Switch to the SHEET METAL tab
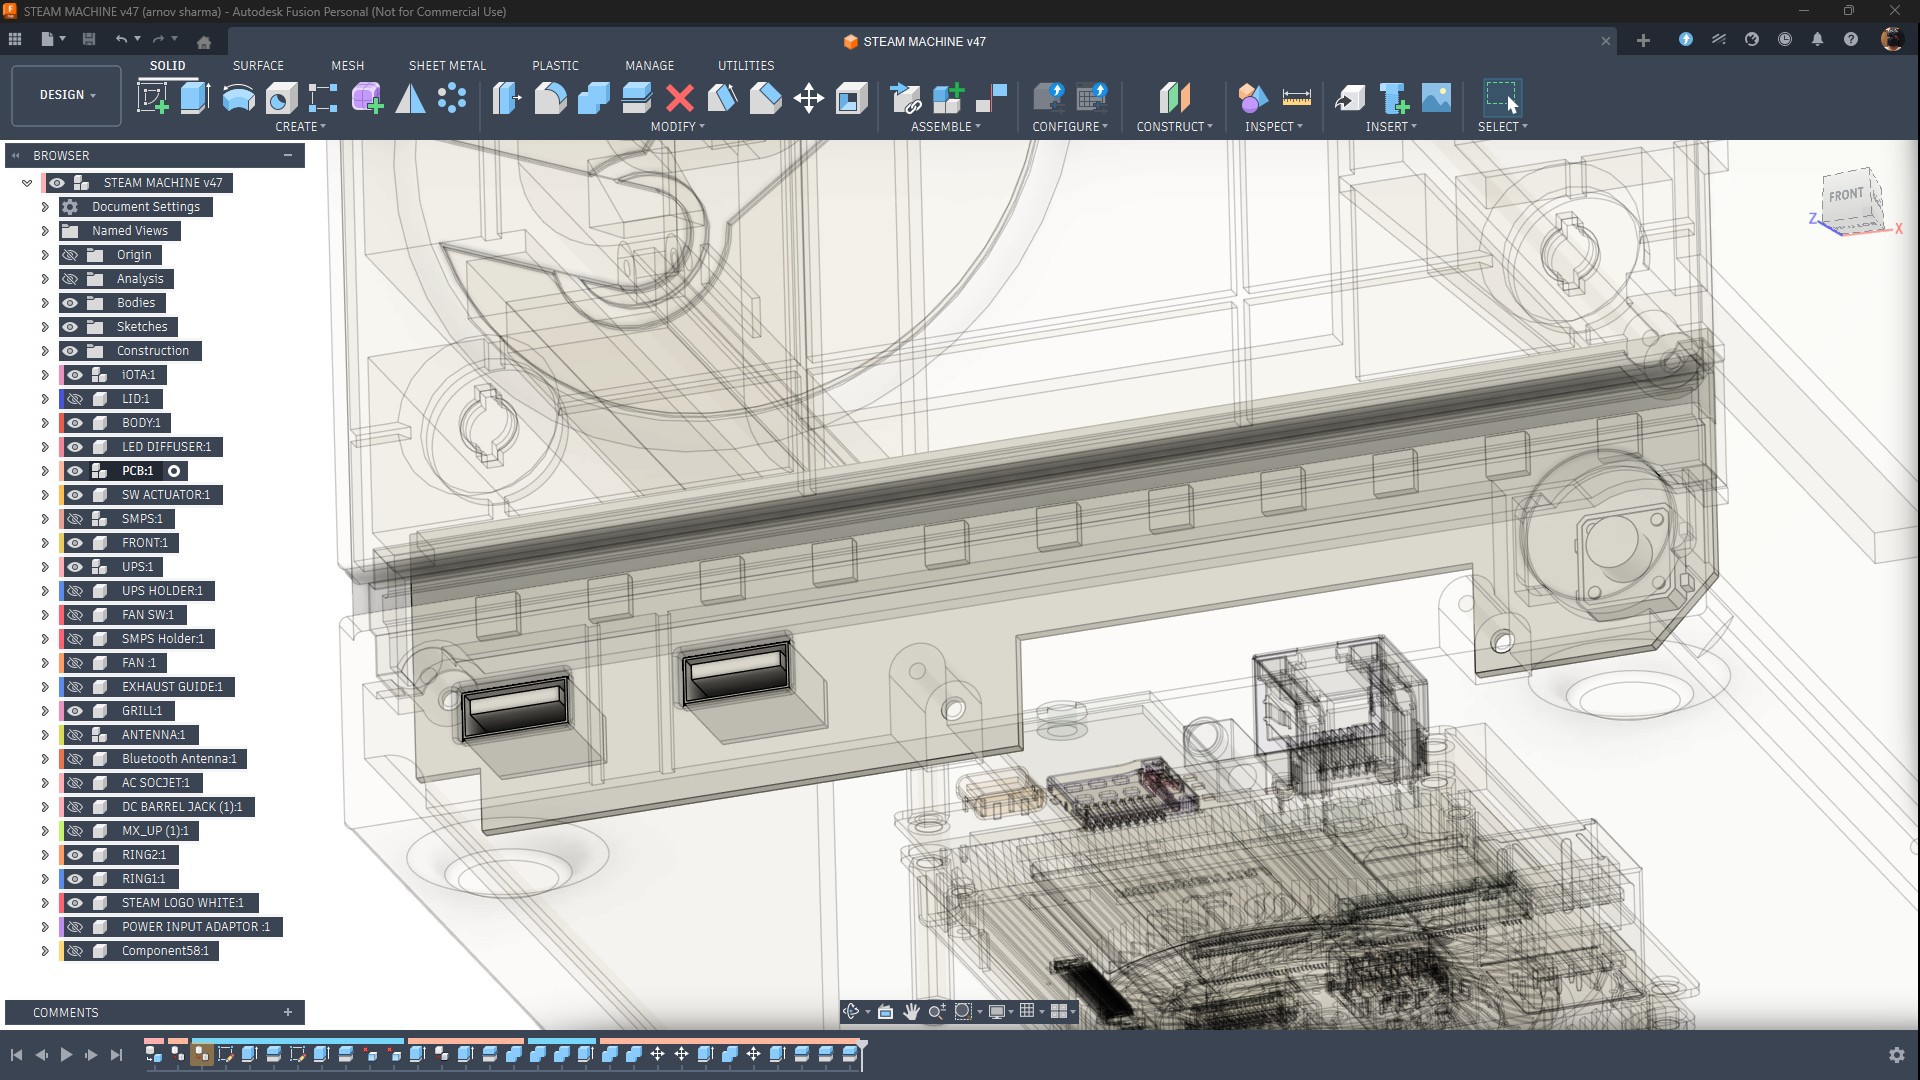The width and height of the screenshot is (1920, 1080). pyautogui.click(x=447, y=65)
